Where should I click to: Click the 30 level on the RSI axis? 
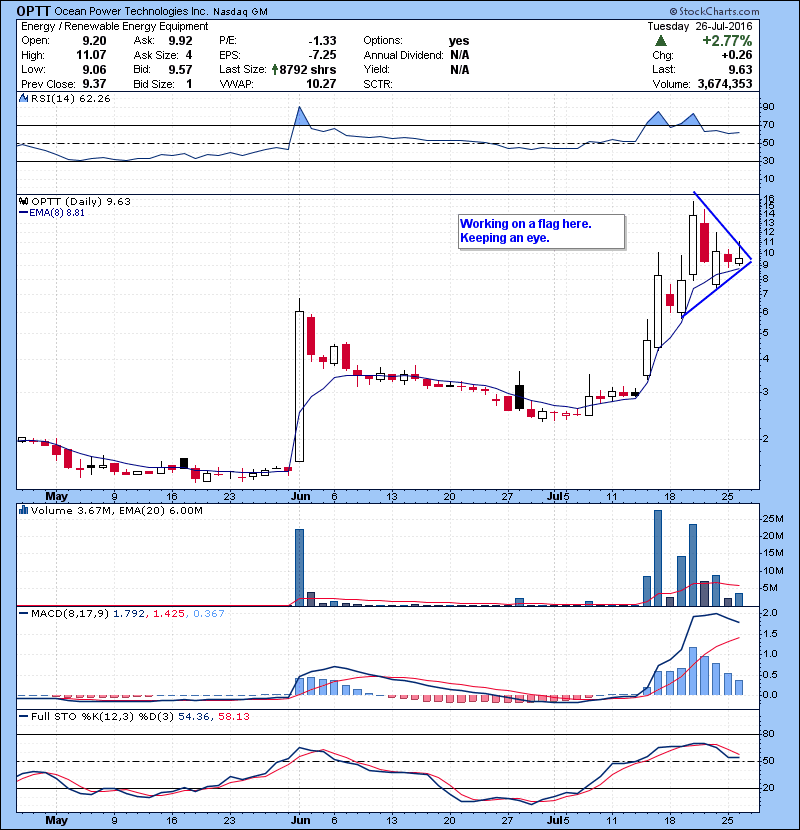(768, 160)
